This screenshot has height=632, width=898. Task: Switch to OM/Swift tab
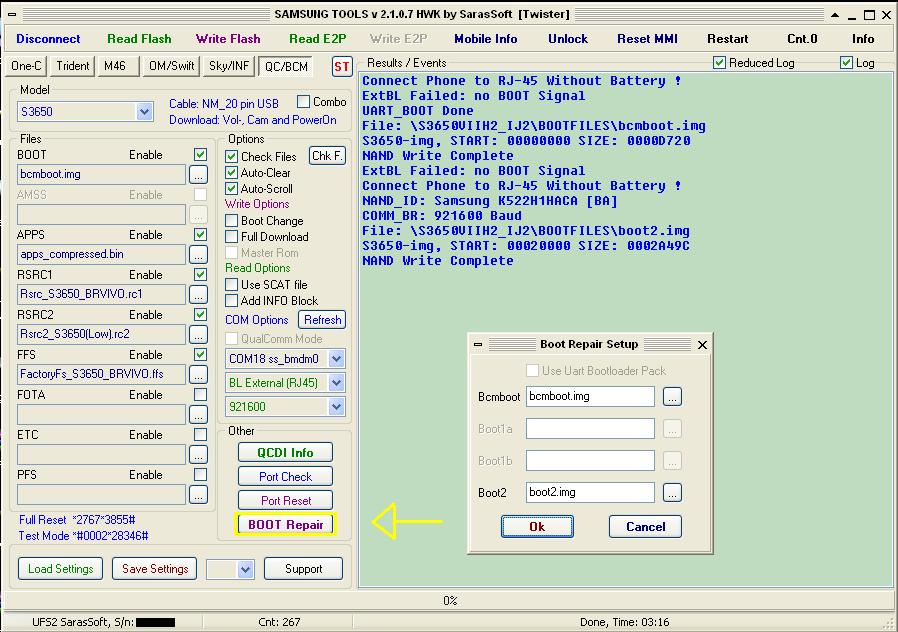(171, 66)
